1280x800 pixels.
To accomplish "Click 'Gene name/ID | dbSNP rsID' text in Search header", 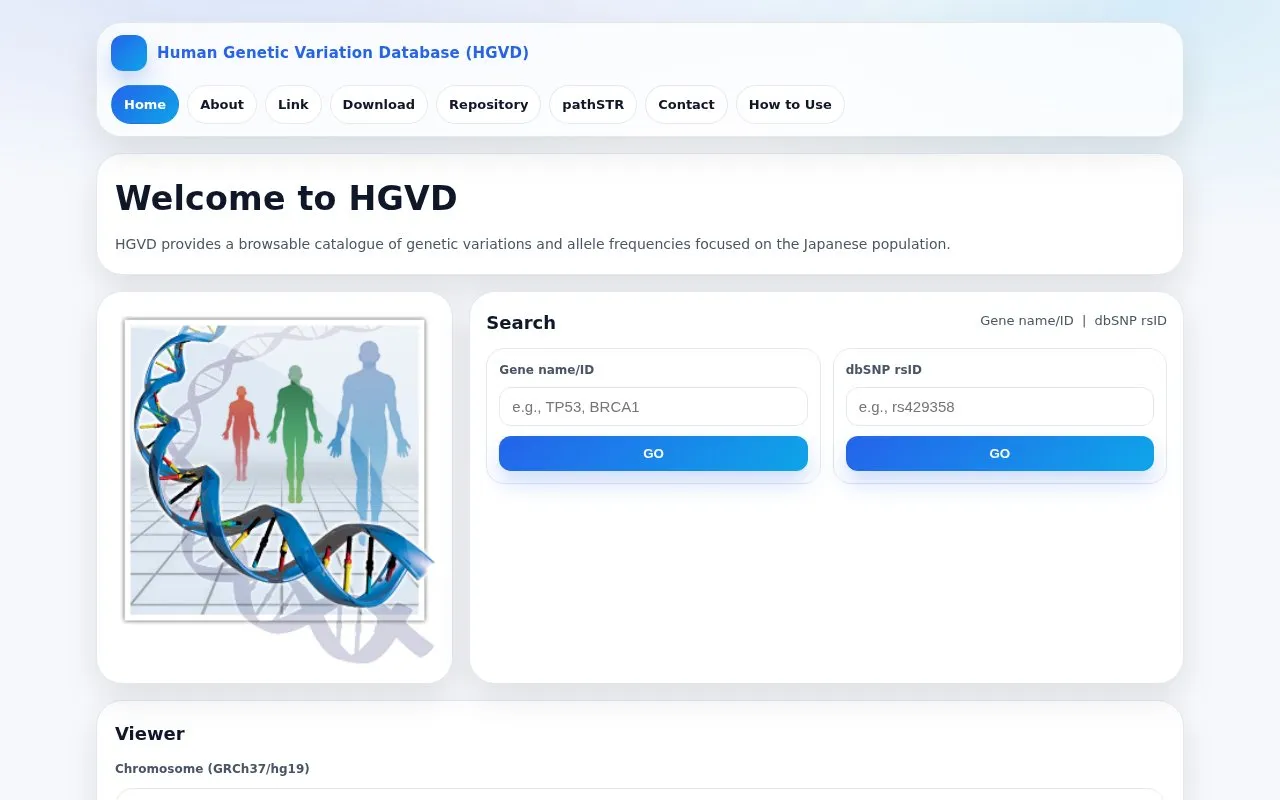I will point(1073,321).
